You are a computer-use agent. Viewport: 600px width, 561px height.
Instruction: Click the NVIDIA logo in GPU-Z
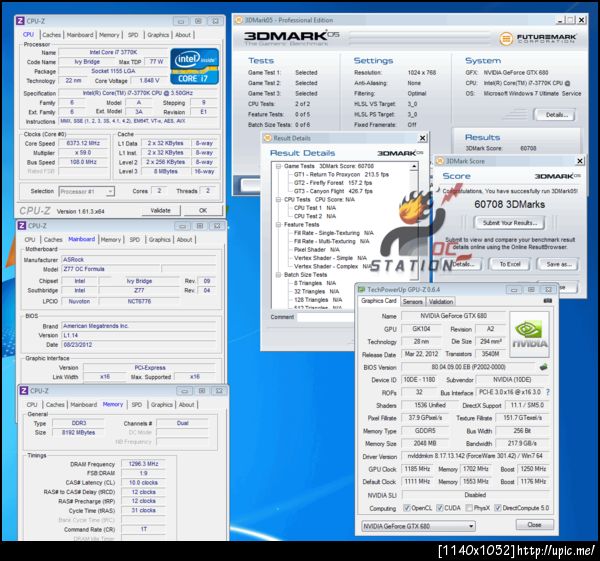(530, 334)
